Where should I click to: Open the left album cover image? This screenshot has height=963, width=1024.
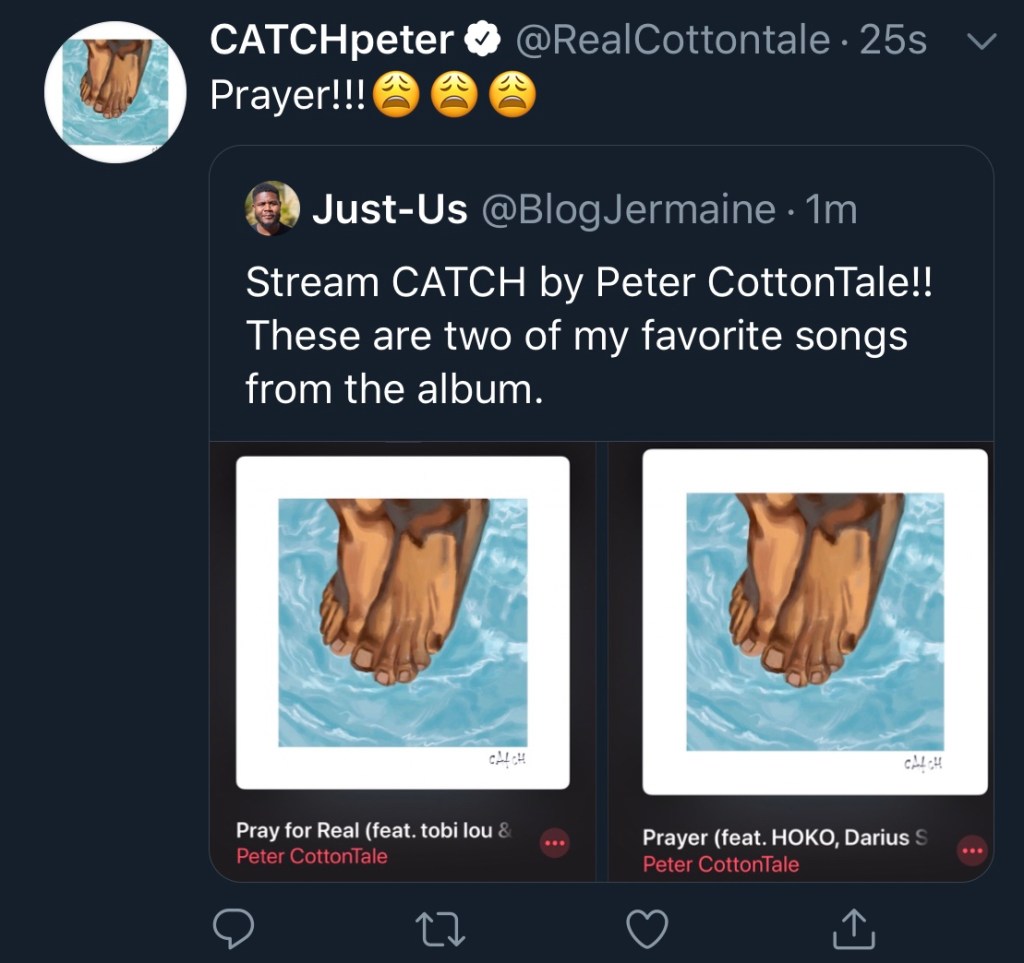[x=402, y=622]
